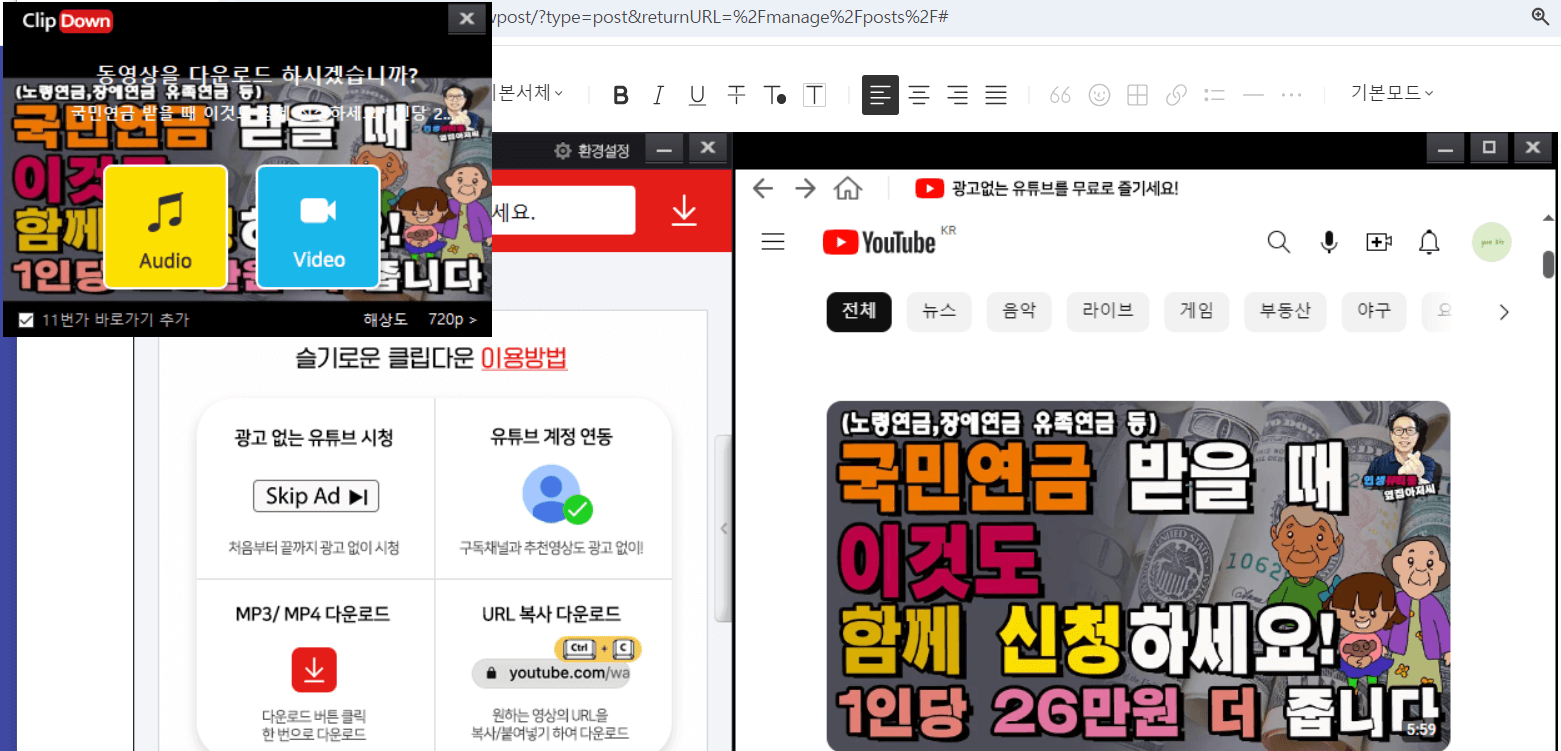Insert a horizontal divider line
Viewport: 1561px width, 751px height.
coord(1253,95)
